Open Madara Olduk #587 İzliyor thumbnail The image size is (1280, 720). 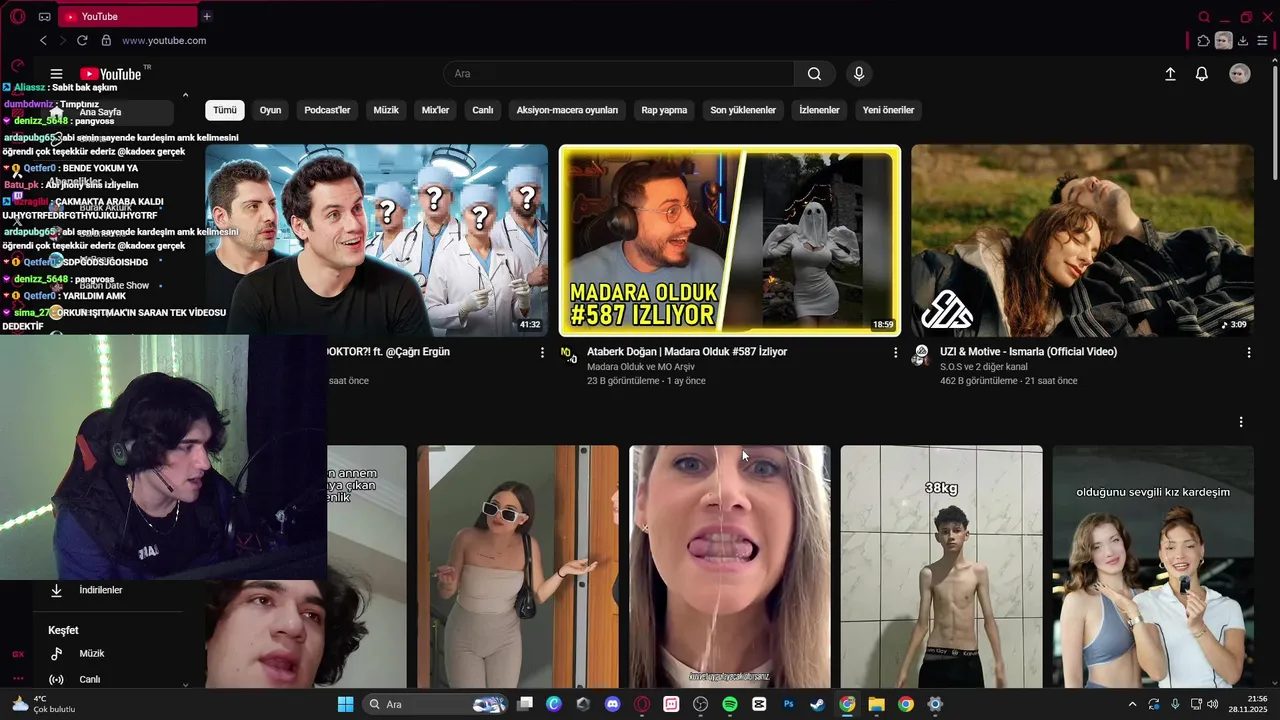(730, 241)
